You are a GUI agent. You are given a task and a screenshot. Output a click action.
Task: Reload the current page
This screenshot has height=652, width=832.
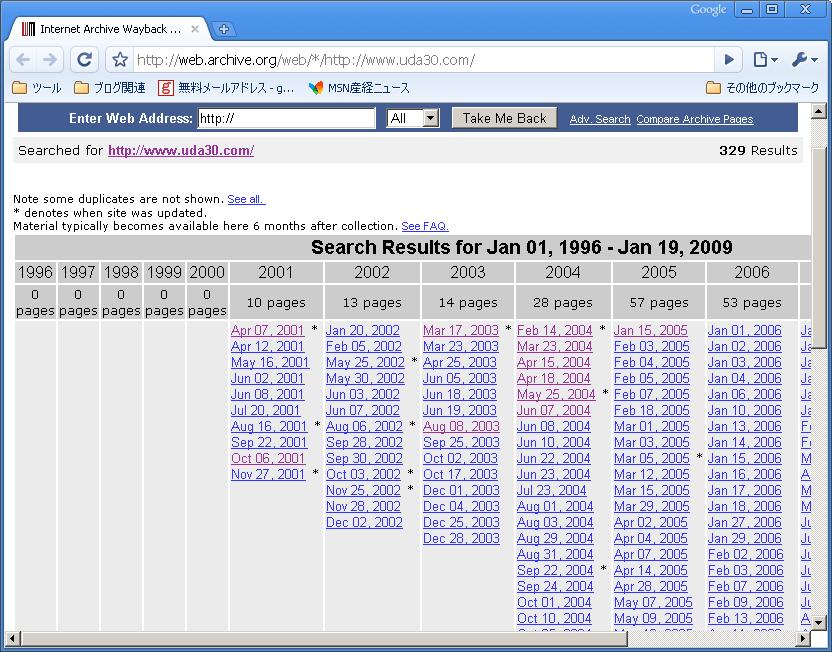point(84,59)
